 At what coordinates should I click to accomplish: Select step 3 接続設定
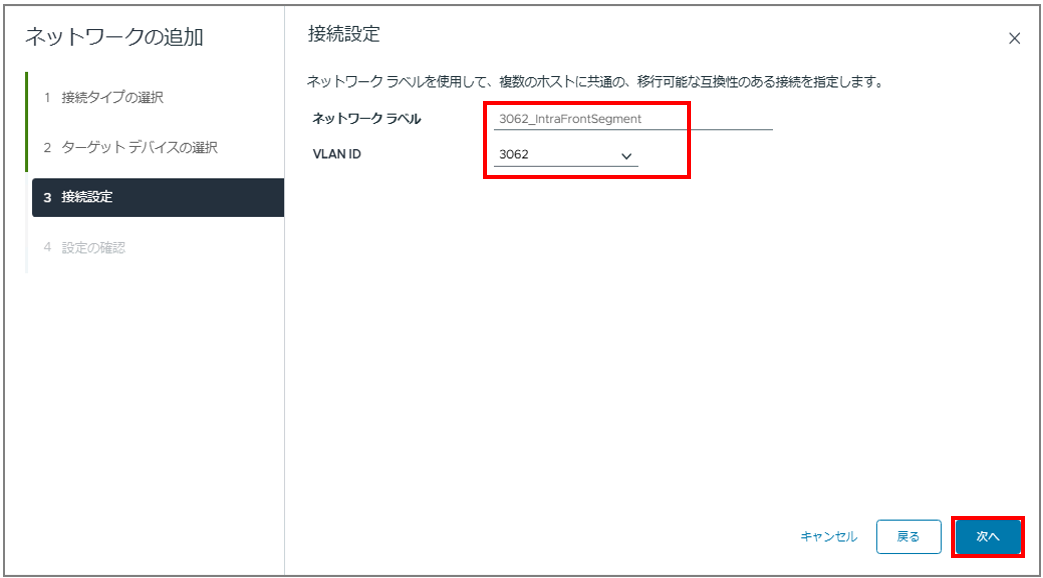pyautogui.click(x=158, y=198)
